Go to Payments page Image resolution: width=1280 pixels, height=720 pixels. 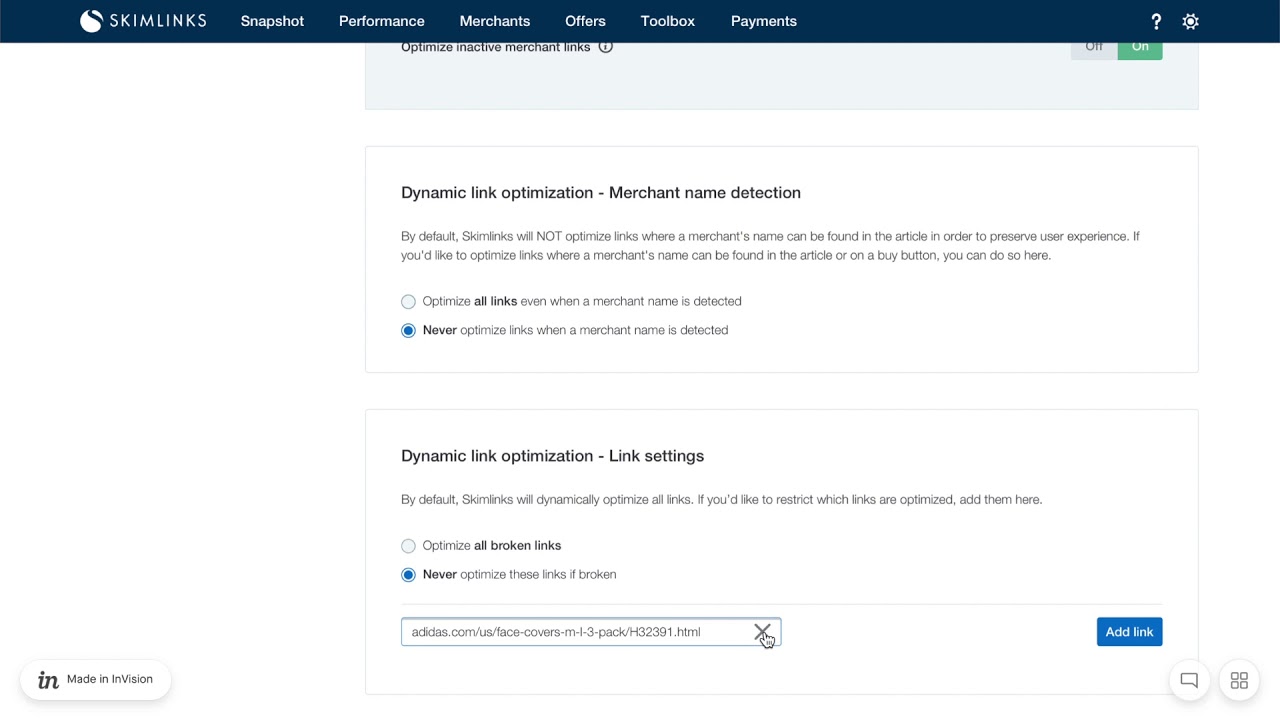[764, 21]
